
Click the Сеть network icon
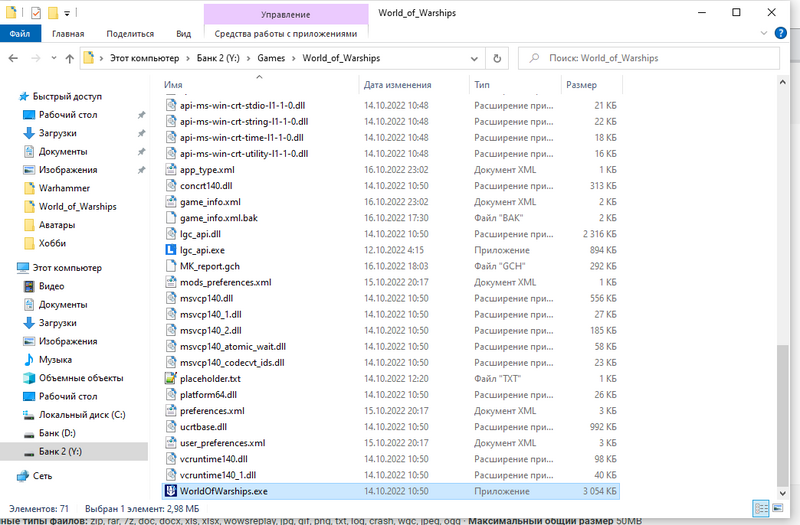(23, 476)
